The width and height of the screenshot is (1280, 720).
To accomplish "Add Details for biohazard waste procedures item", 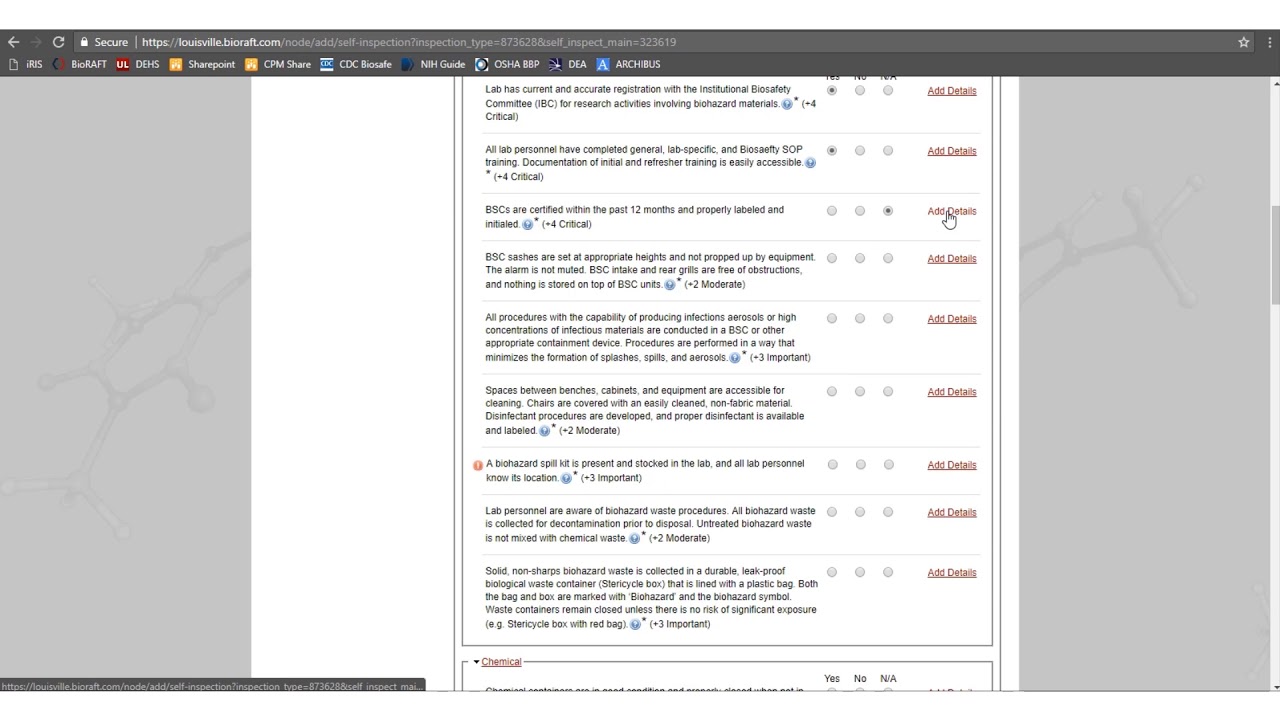I will 952,512.
